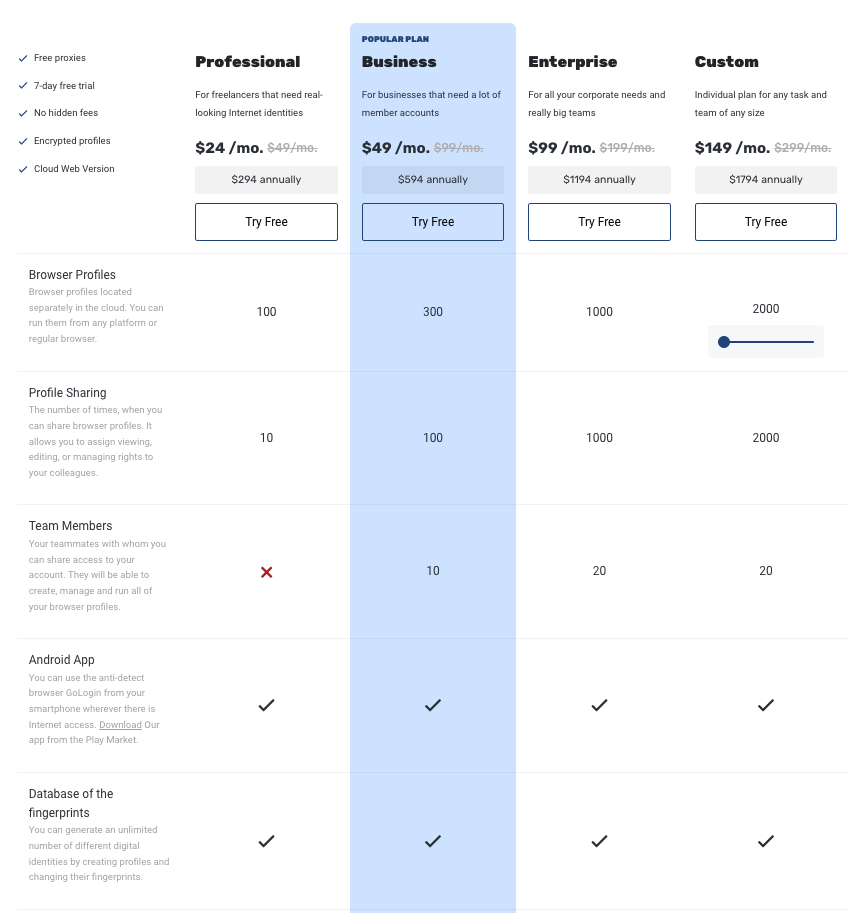Choose the $1194 annually Enterprise option
The height and width of the screenshot is (913, 857).
click(599, 180)
